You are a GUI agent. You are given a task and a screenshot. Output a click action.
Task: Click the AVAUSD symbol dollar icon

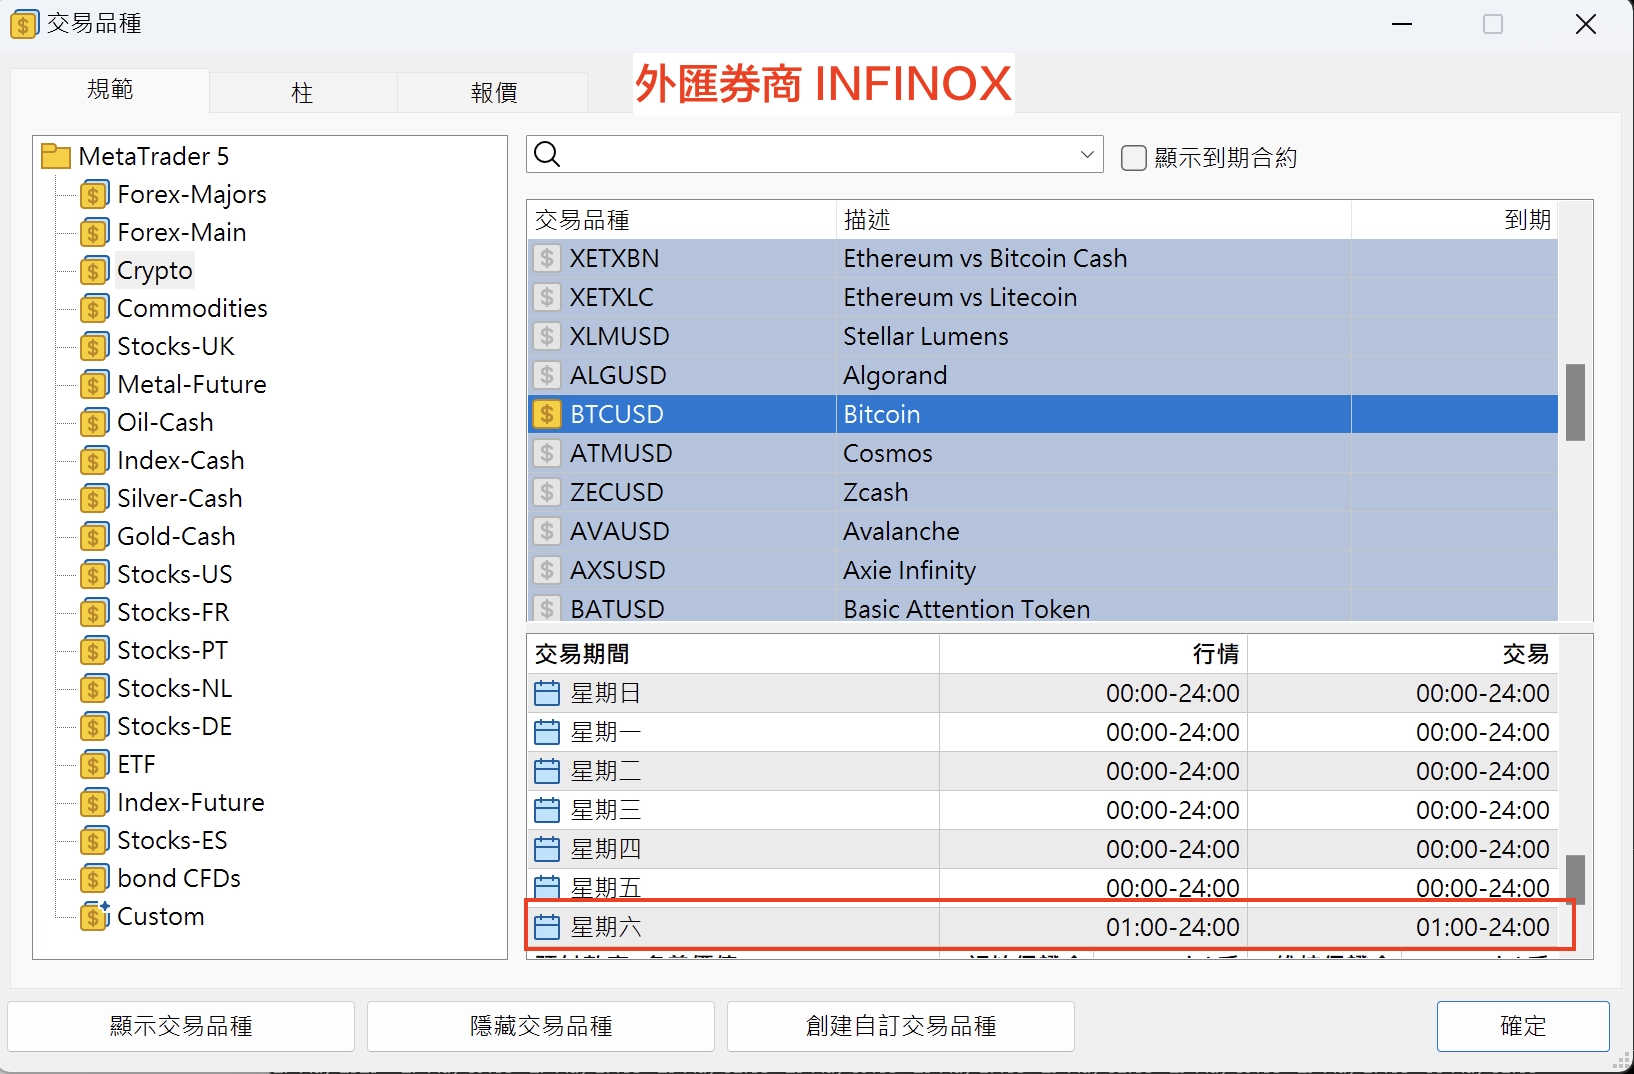point(547,532)
